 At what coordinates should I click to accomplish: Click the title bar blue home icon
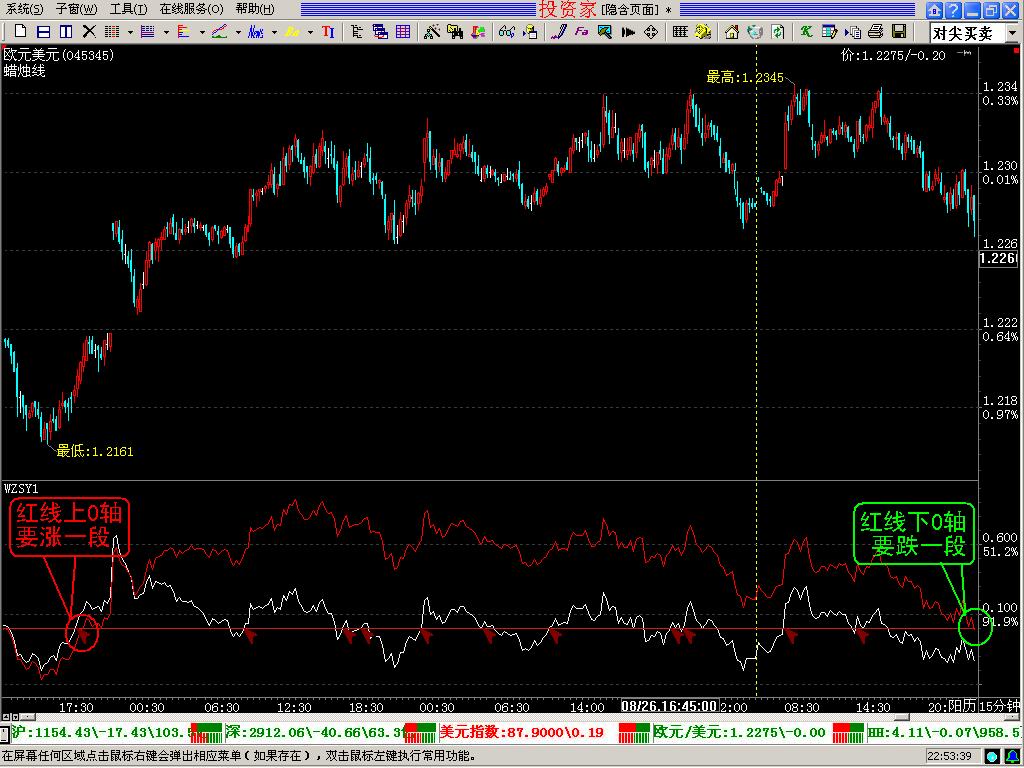935,10
